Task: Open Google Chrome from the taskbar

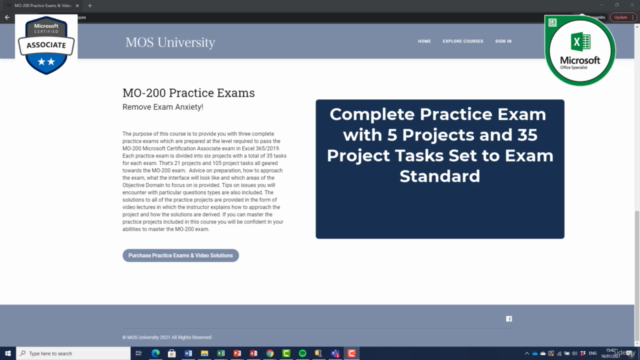Action: click(x=270, y=353)
